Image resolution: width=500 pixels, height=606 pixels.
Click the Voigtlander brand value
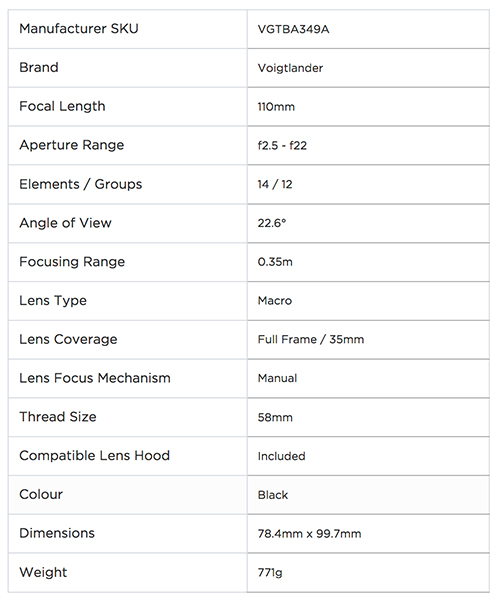[x=290, y=68]
